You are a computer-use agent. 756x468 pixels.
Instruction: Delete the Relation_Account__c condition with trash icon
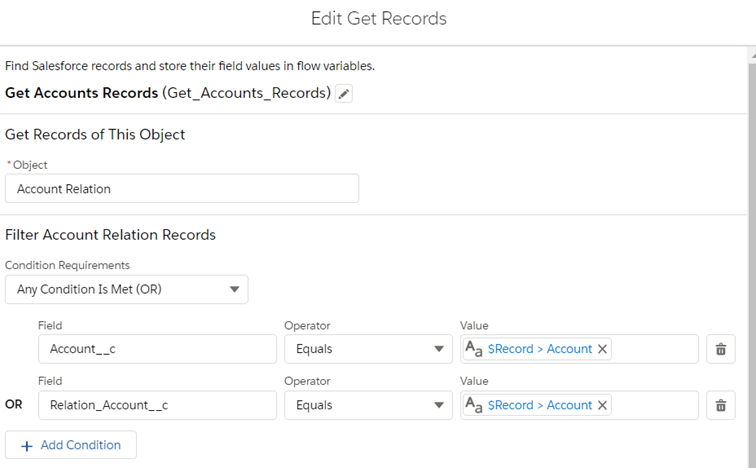[719, 405]
